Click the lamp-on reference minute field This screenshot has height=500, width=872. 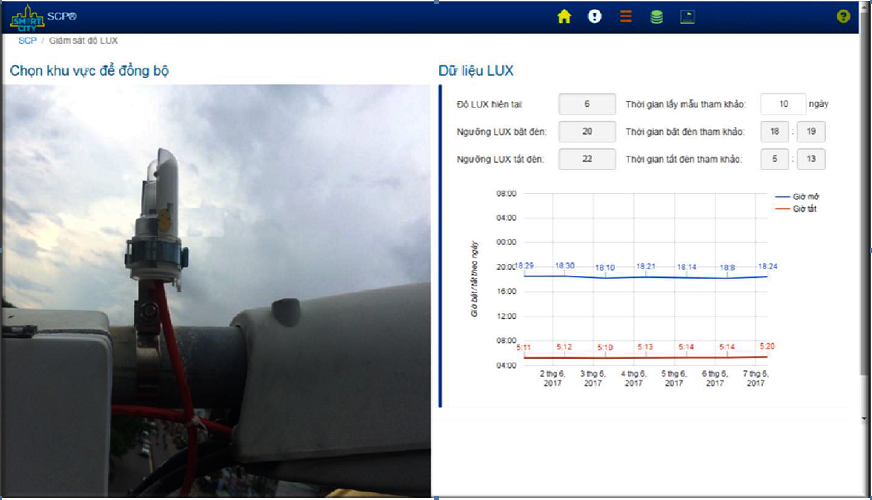point(811,132)
